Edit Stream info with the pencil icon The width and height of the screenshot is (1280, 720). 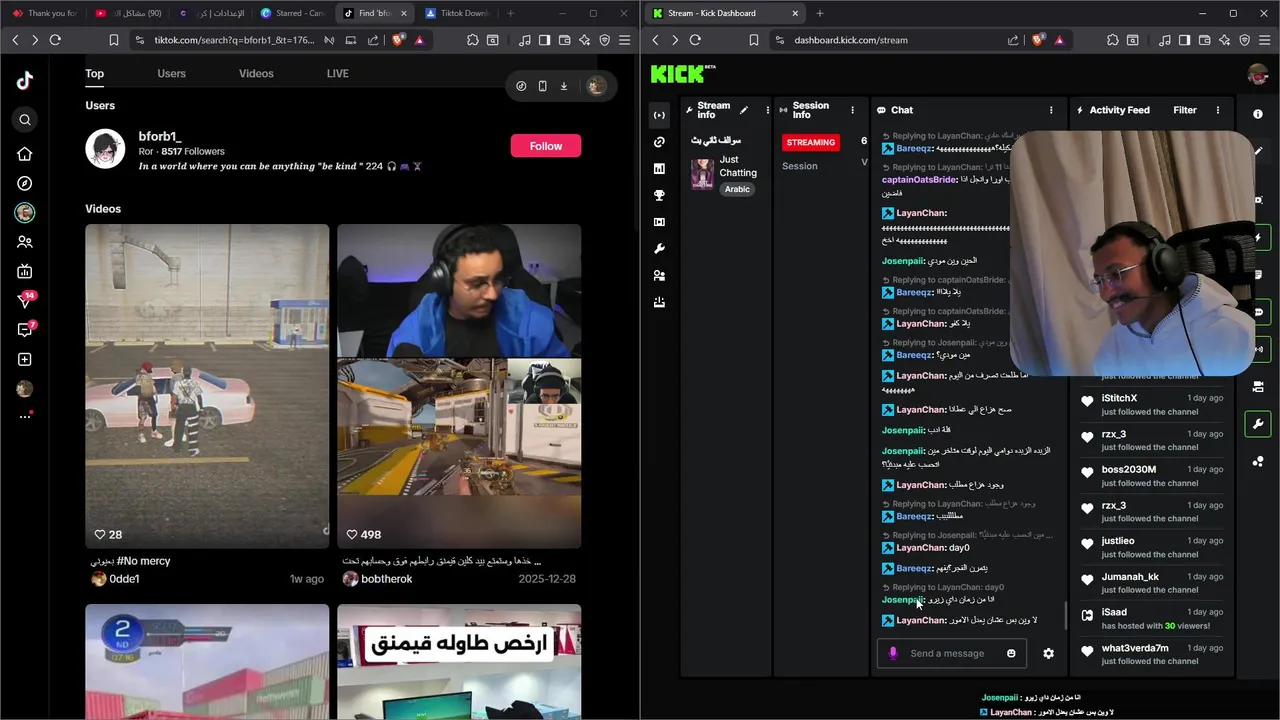(743, 110)
